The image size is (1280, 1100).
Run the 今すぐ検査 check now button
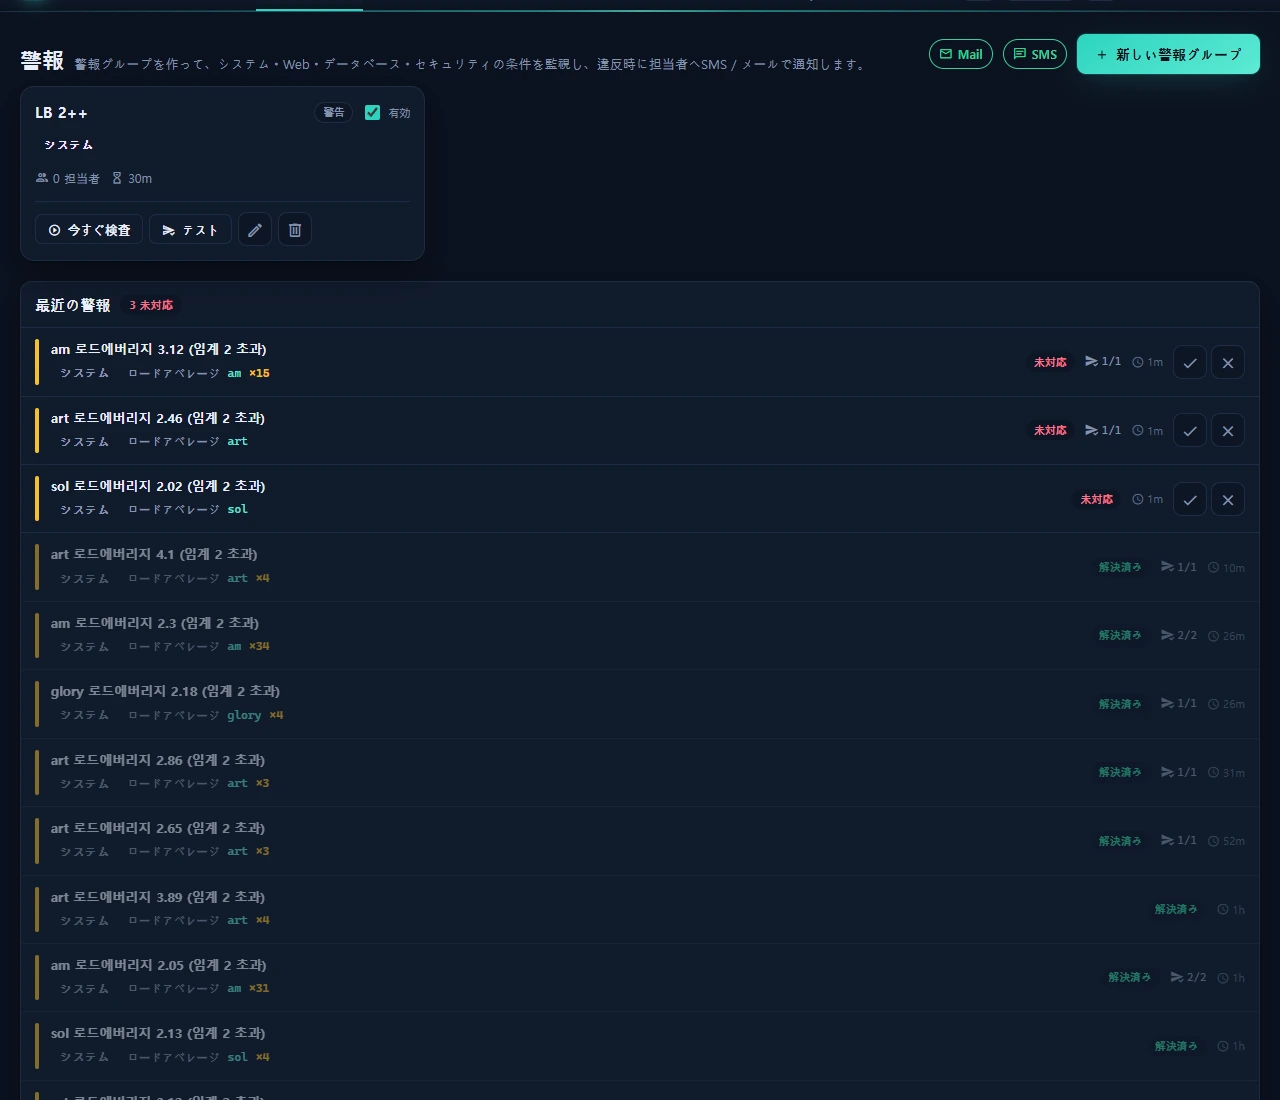pos(89,230)
